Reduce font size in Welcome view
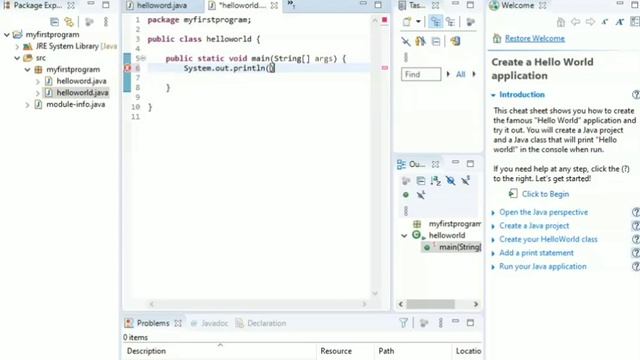The image size is (640, 360). click(605, 22)
